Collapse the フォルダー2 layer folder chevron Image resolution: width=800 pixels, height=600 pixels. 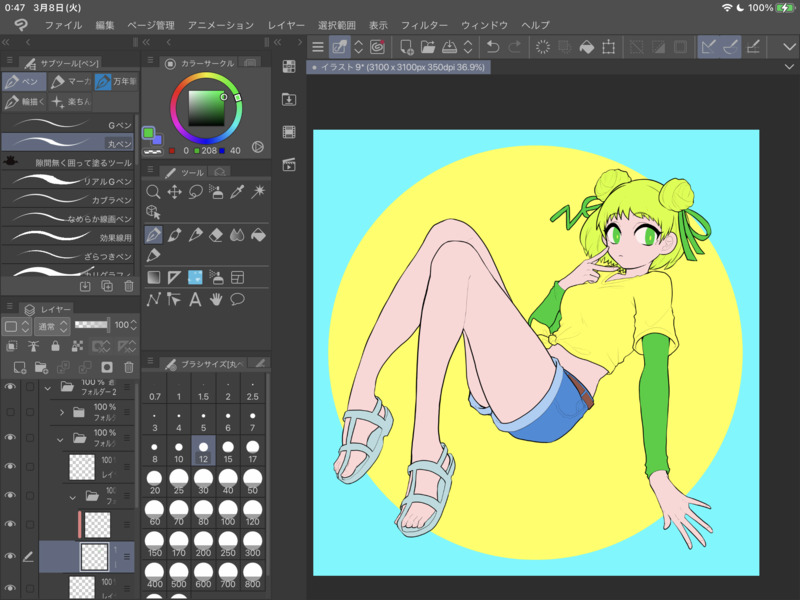(x=47, y=386)
